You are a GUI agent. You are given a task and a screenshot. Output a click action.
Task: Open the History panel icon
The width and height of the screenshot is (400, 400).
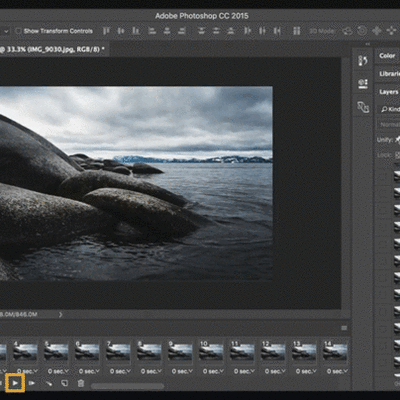[363, 61]
